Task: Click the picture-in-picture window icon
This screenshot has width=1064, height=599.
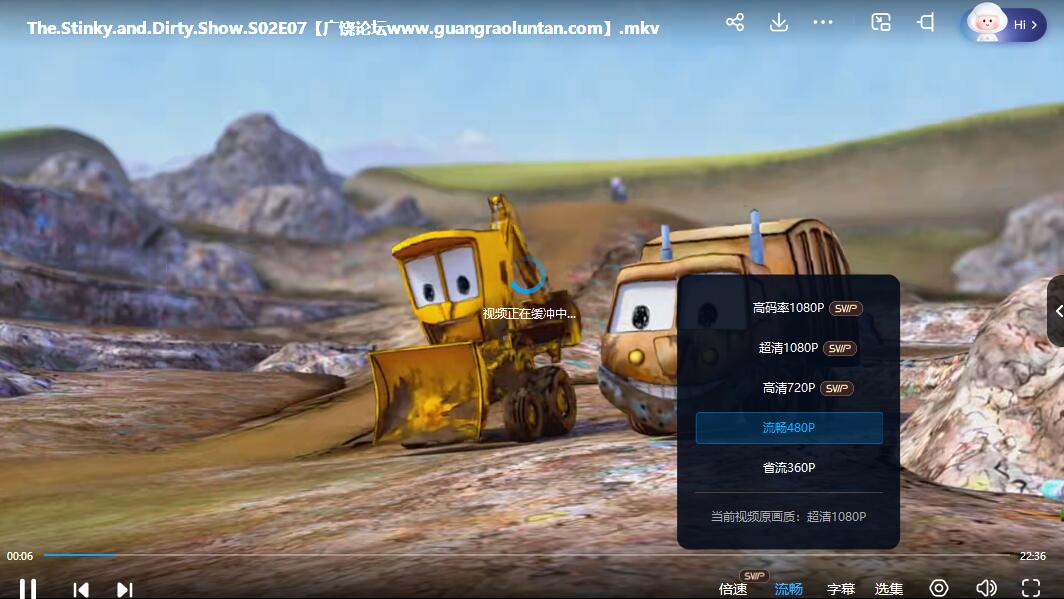Action: tap(881, 22)
